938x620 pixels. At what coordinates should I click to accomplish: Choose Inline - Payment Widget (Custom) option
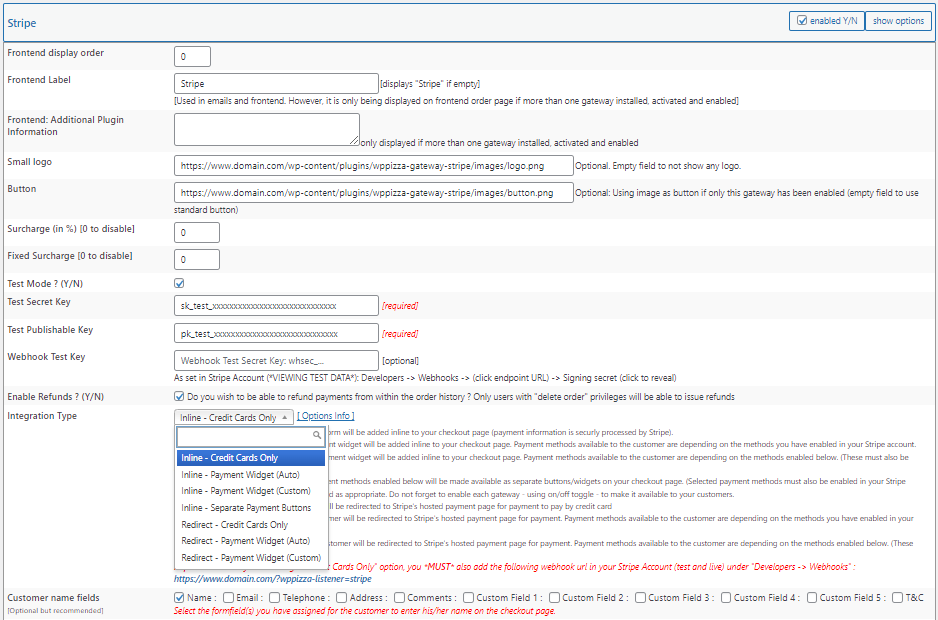click(251, 491)
